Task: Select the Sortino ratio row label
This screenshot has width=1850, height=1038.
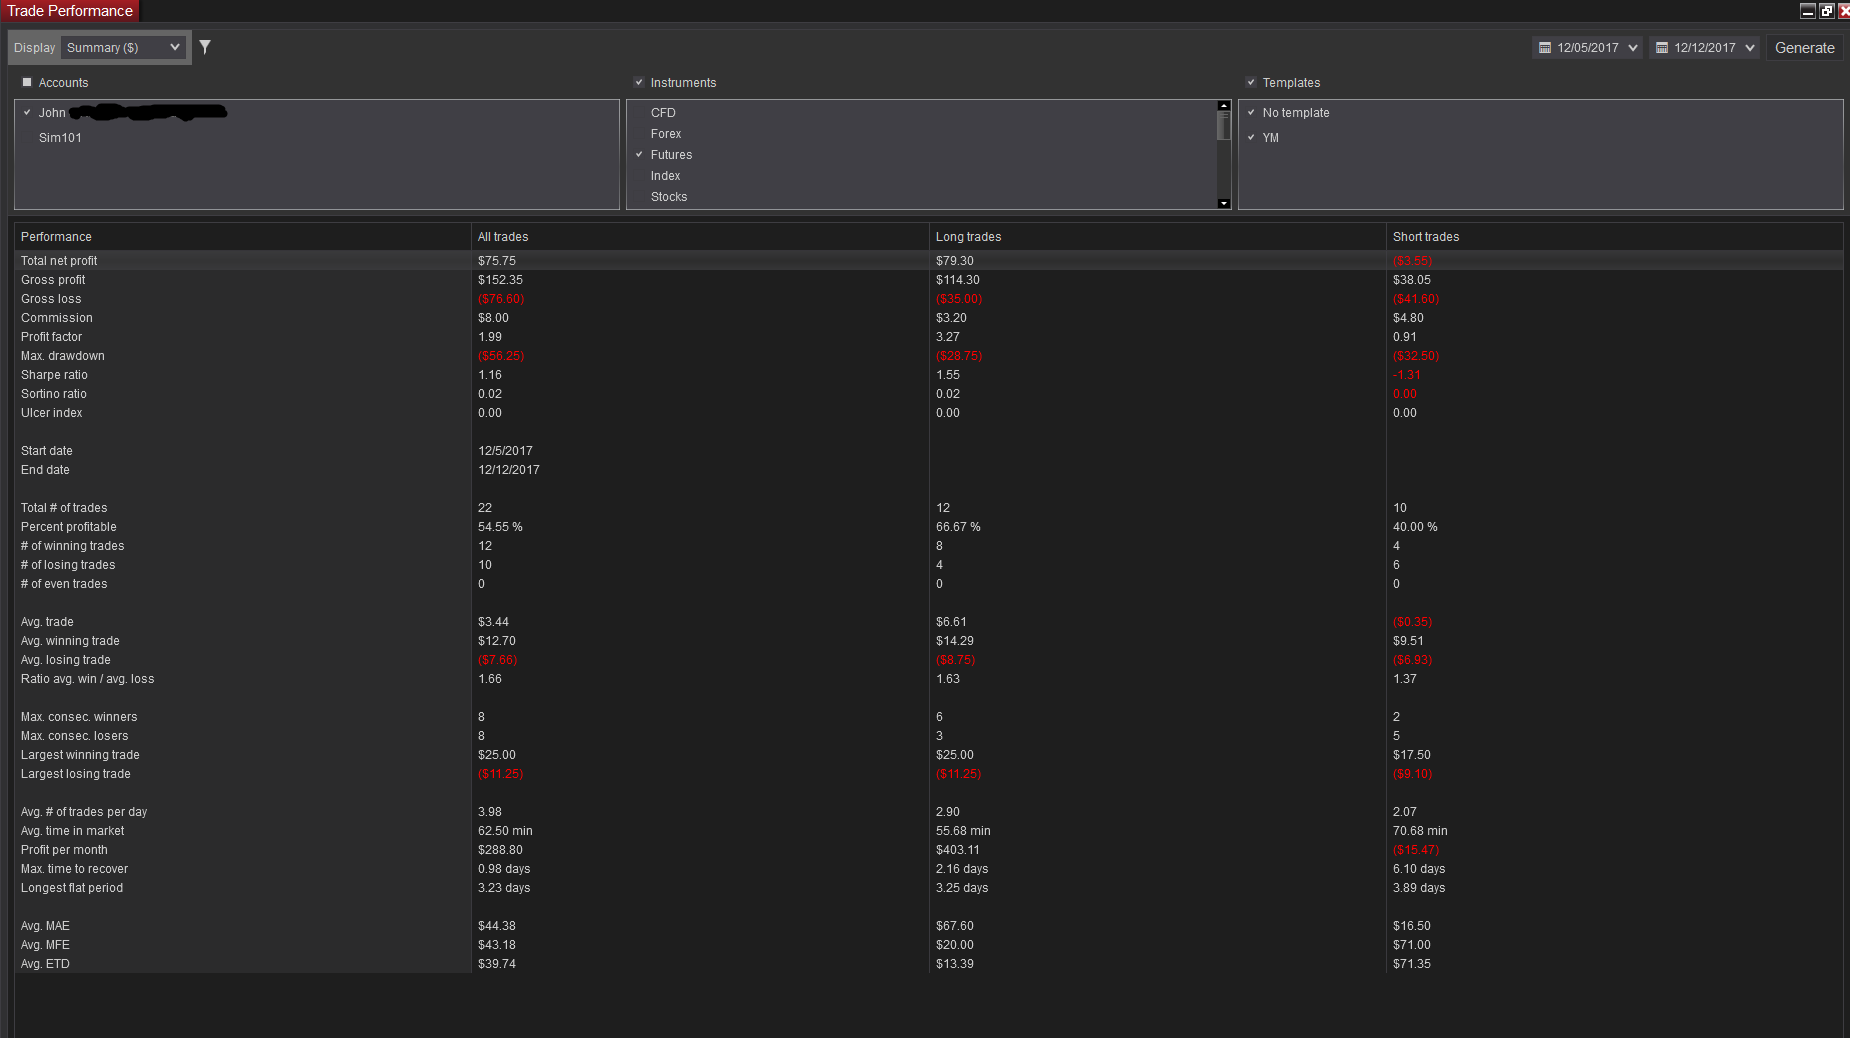Action: (54, 394)
